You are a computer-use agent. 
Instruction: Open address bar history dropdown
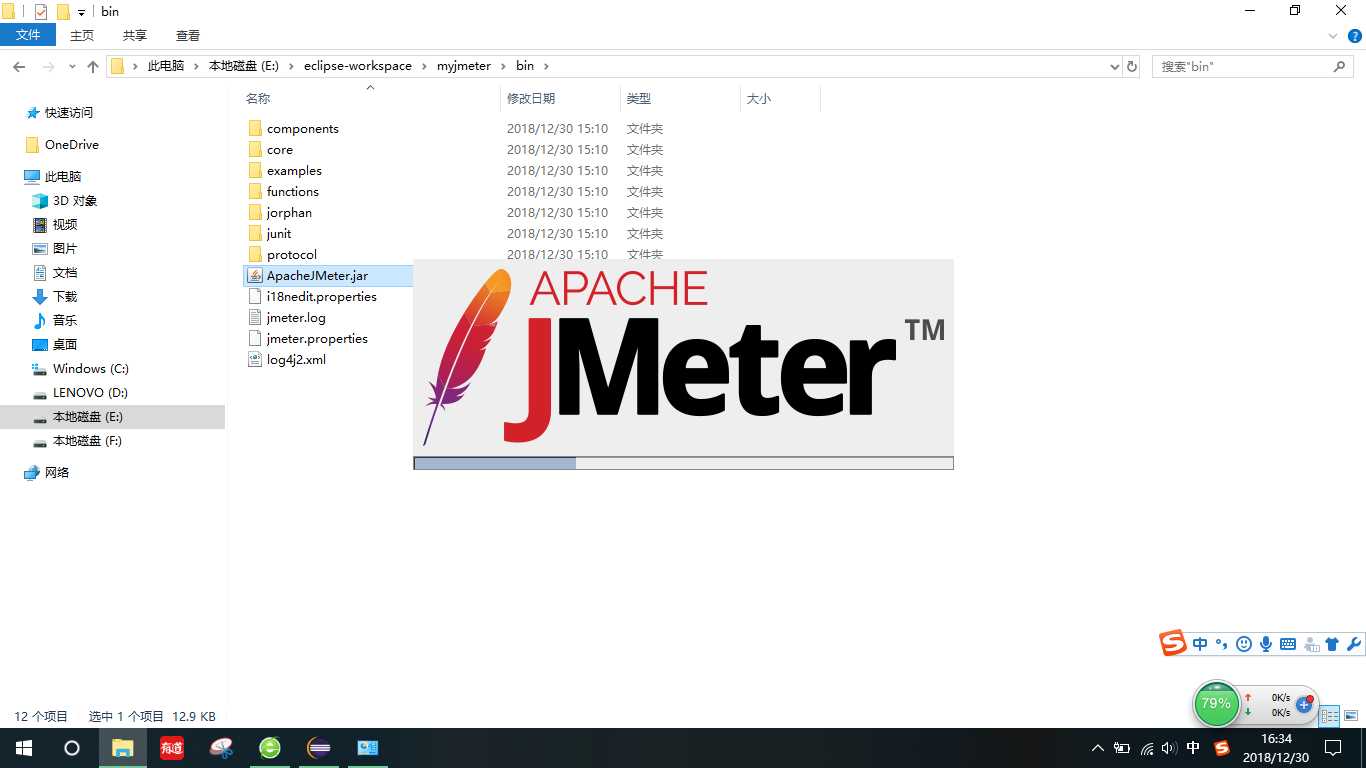pyautogui.click(x=1115, y=66)
